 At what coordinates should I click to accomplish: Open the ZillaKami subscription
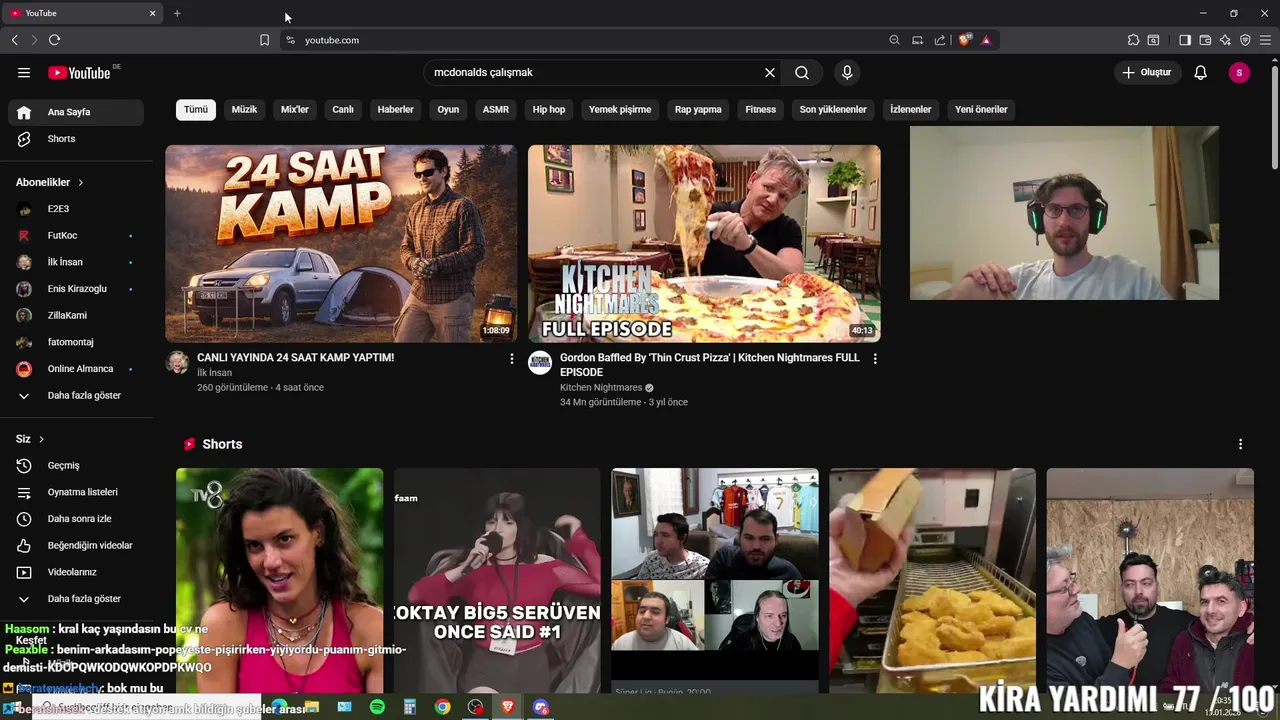[x=76, y=315]
